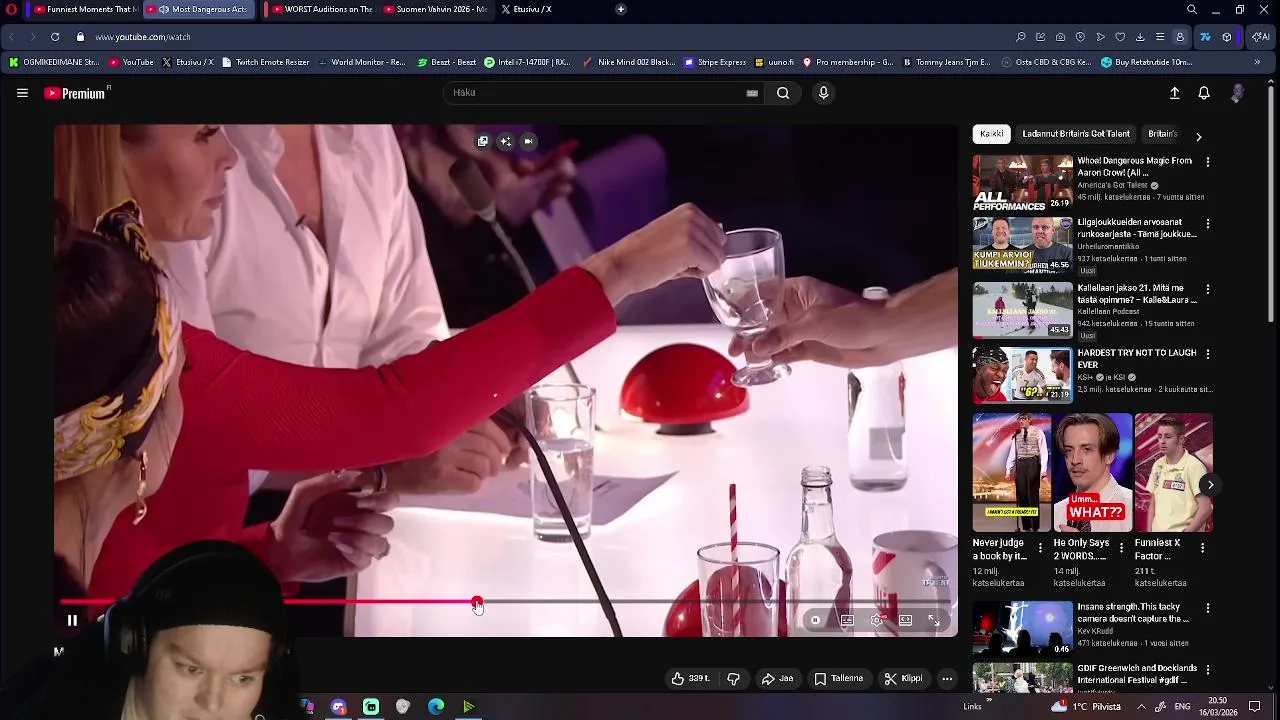
Task: Open the YouTube guide hamburger menu
Action: coord(22,93)
